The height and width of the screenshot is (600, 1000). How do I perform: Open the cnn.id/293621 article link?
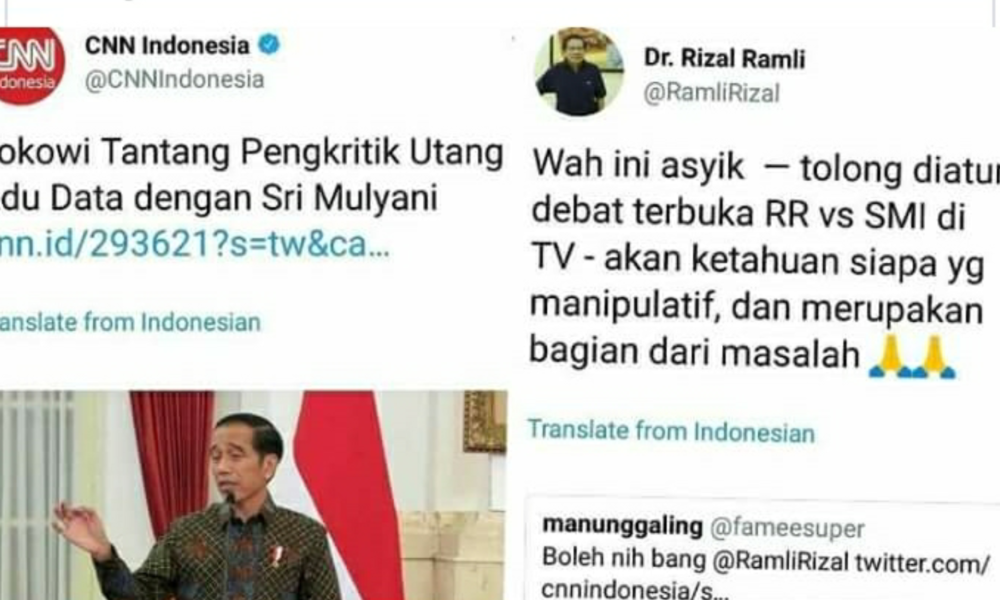pyautogui.click(x=194, y=244)
